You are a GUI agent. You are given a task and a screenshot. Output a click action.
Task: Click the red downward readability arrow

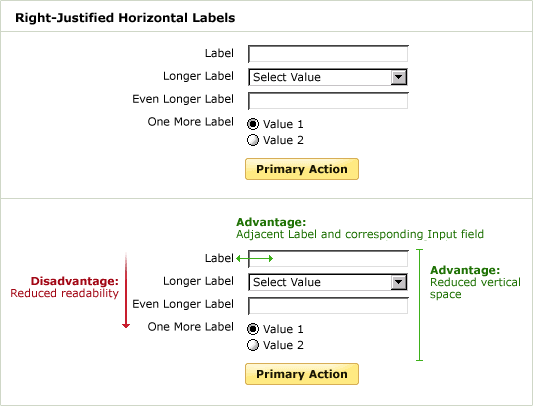click(126, 290)
